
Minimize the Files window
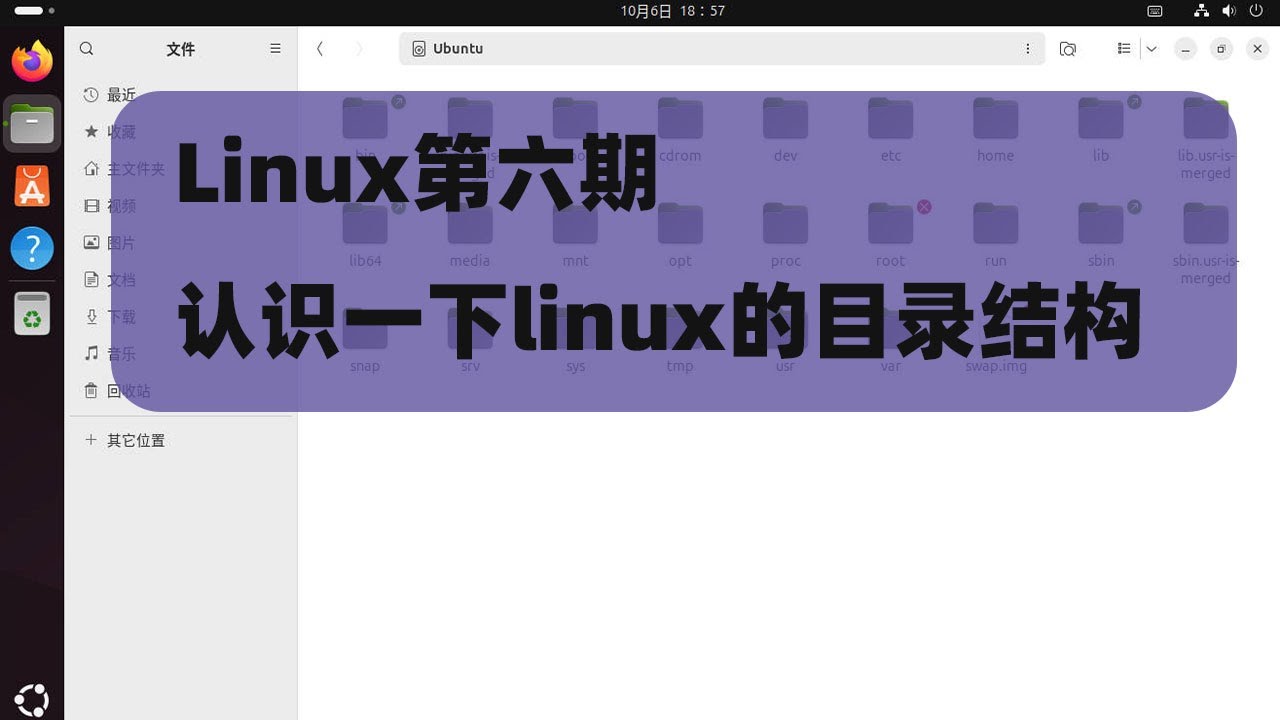click(1185, 49)
